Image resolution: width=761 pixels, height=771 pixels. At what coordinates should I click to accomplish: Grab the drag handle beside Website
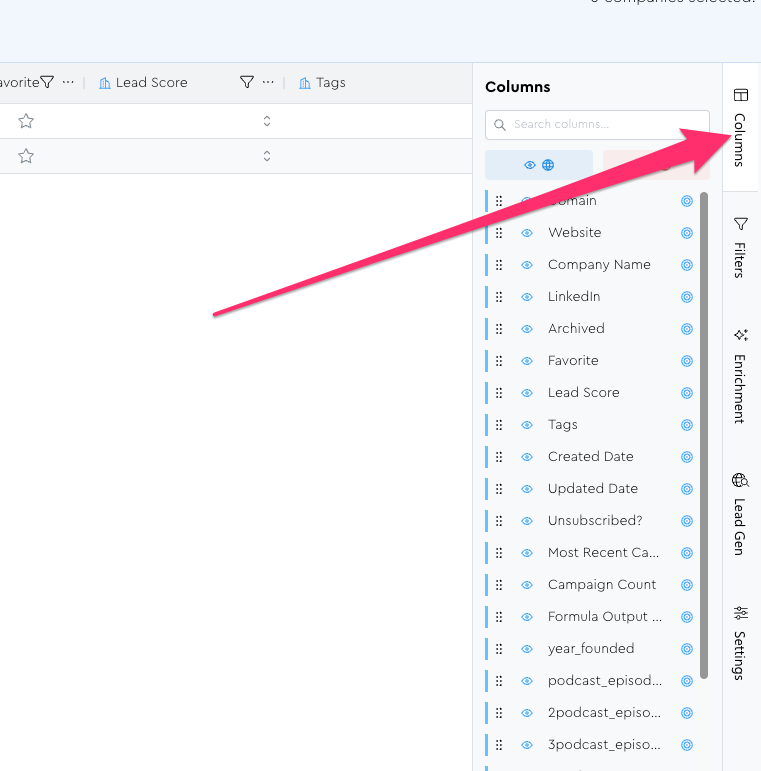tap(499, 233)
